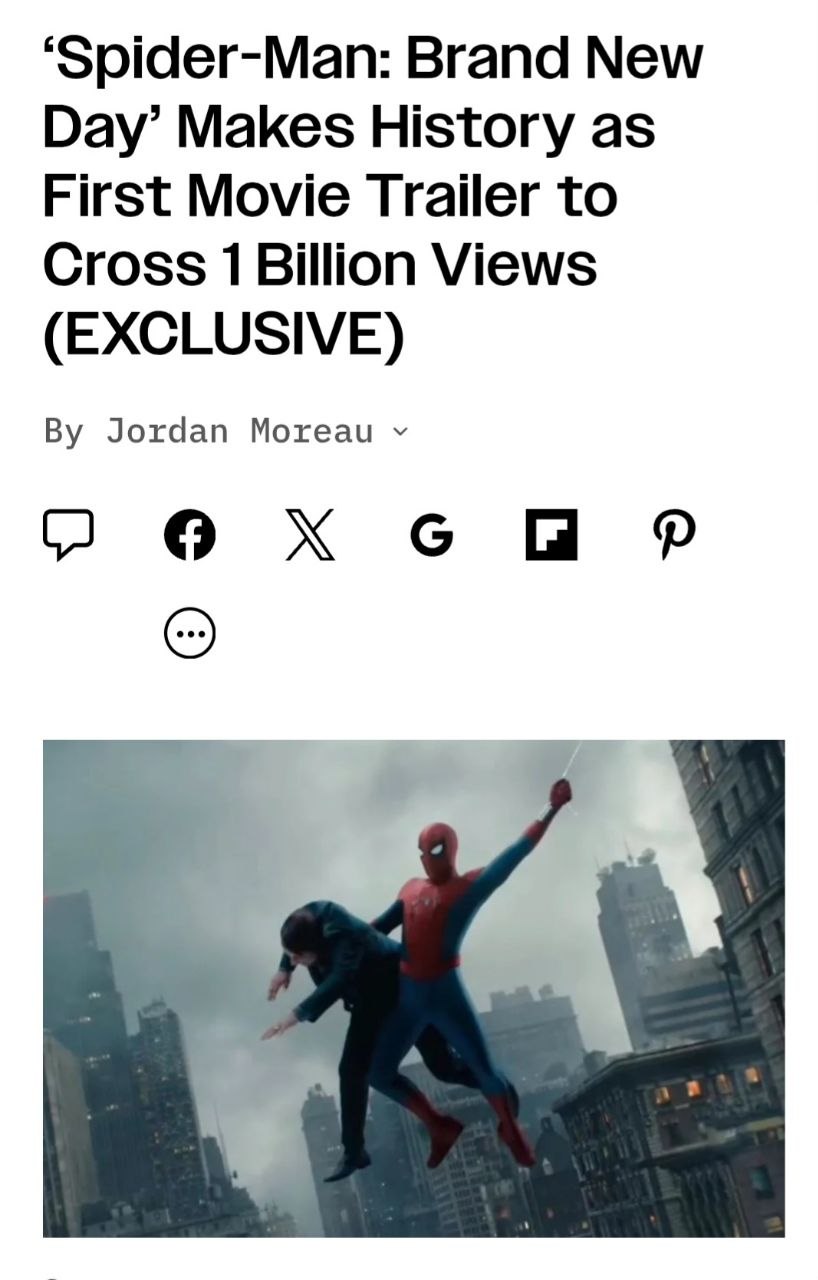Open the Spider-Man trailer still image
Screen dimensions: 818x1280
coord(414,988)
